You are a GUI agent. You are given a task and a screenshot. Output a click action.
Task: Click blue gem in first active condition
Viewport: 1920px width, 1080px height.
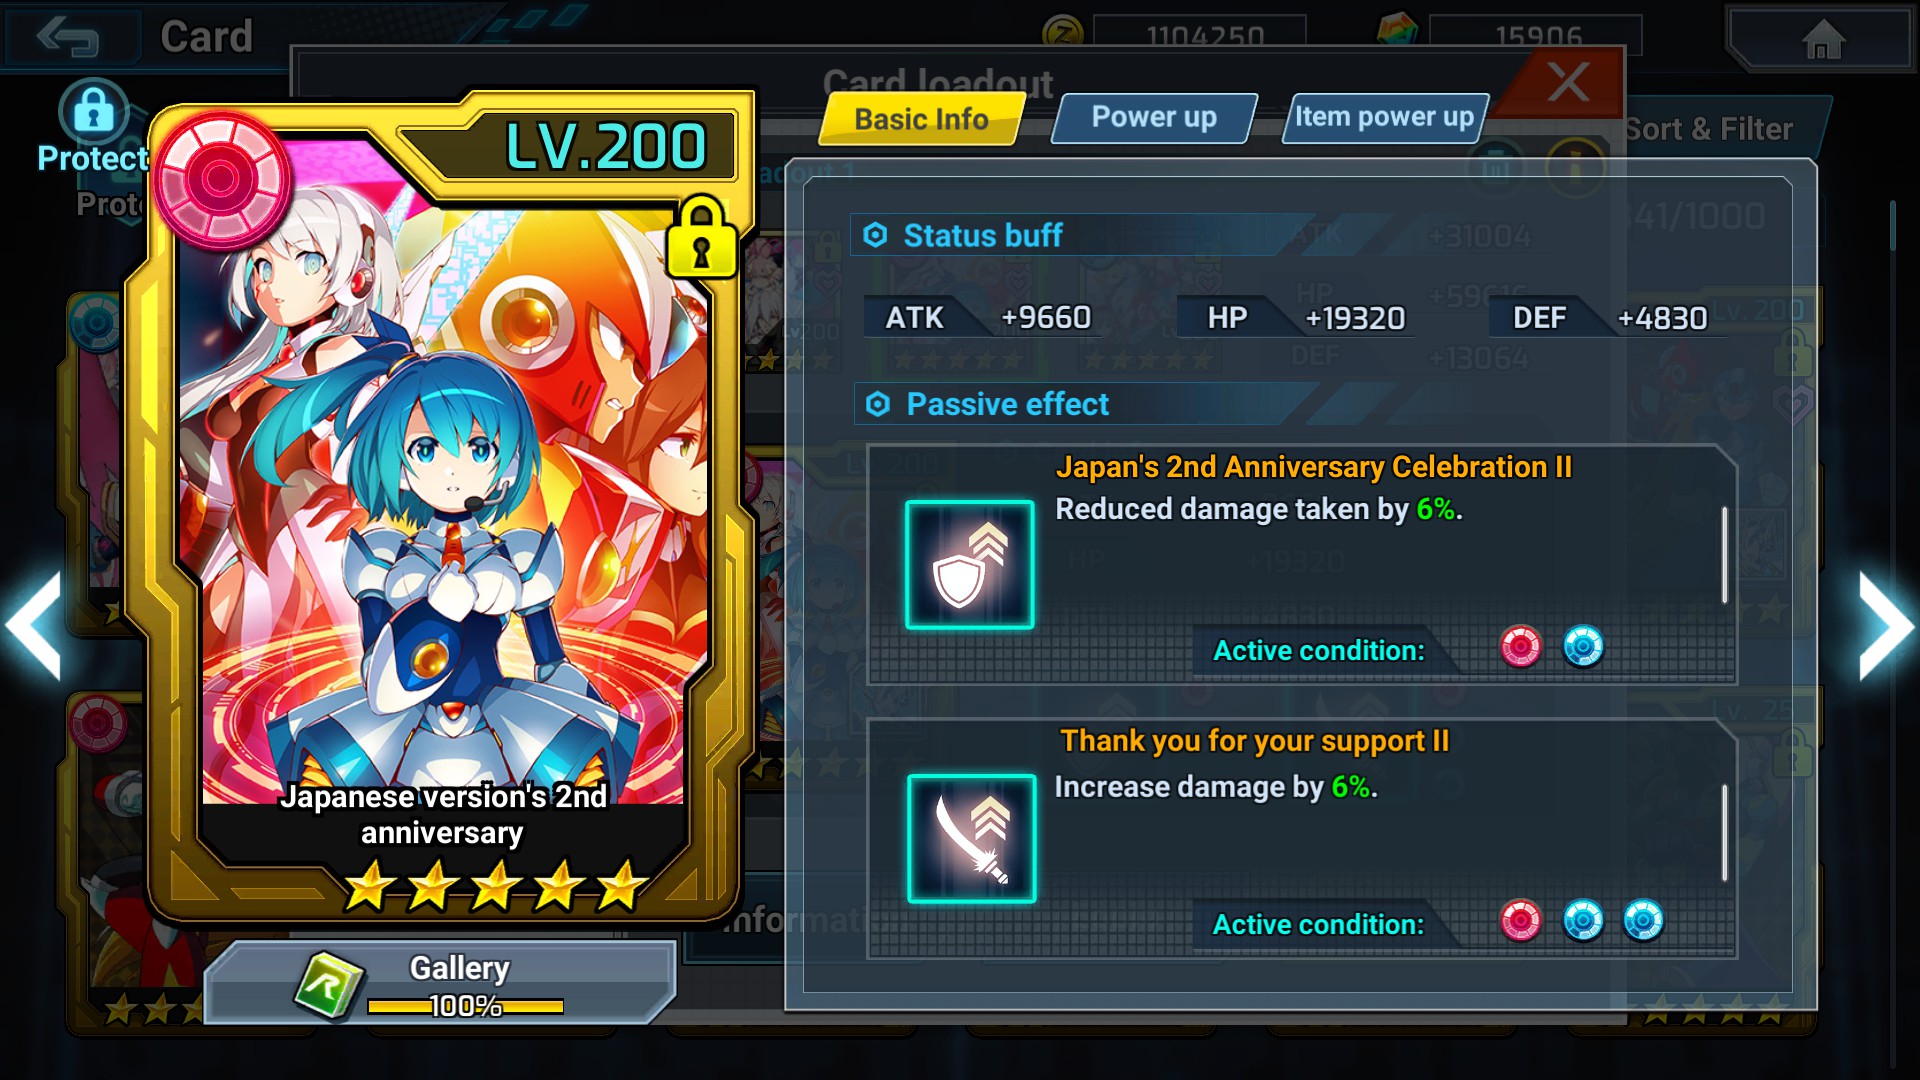pos(1583,647)
